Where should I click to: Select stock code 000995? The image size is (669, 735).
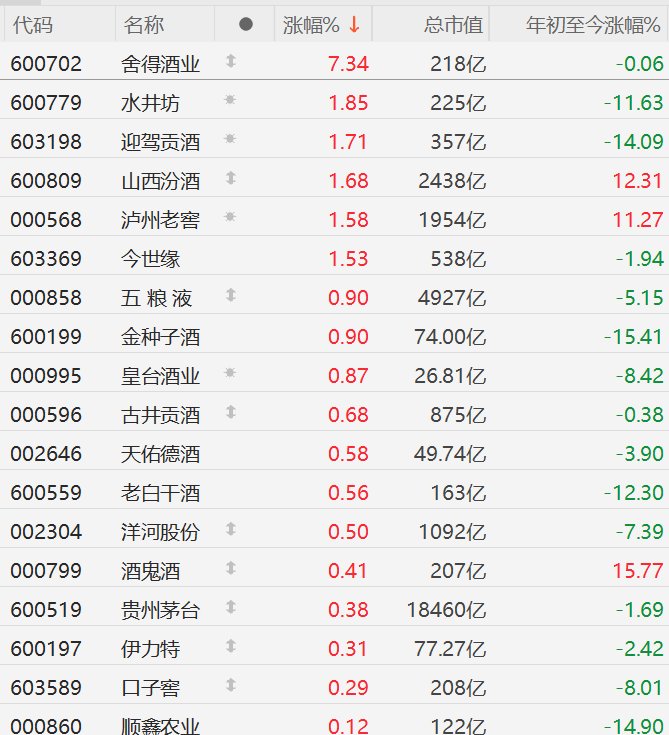46,375
